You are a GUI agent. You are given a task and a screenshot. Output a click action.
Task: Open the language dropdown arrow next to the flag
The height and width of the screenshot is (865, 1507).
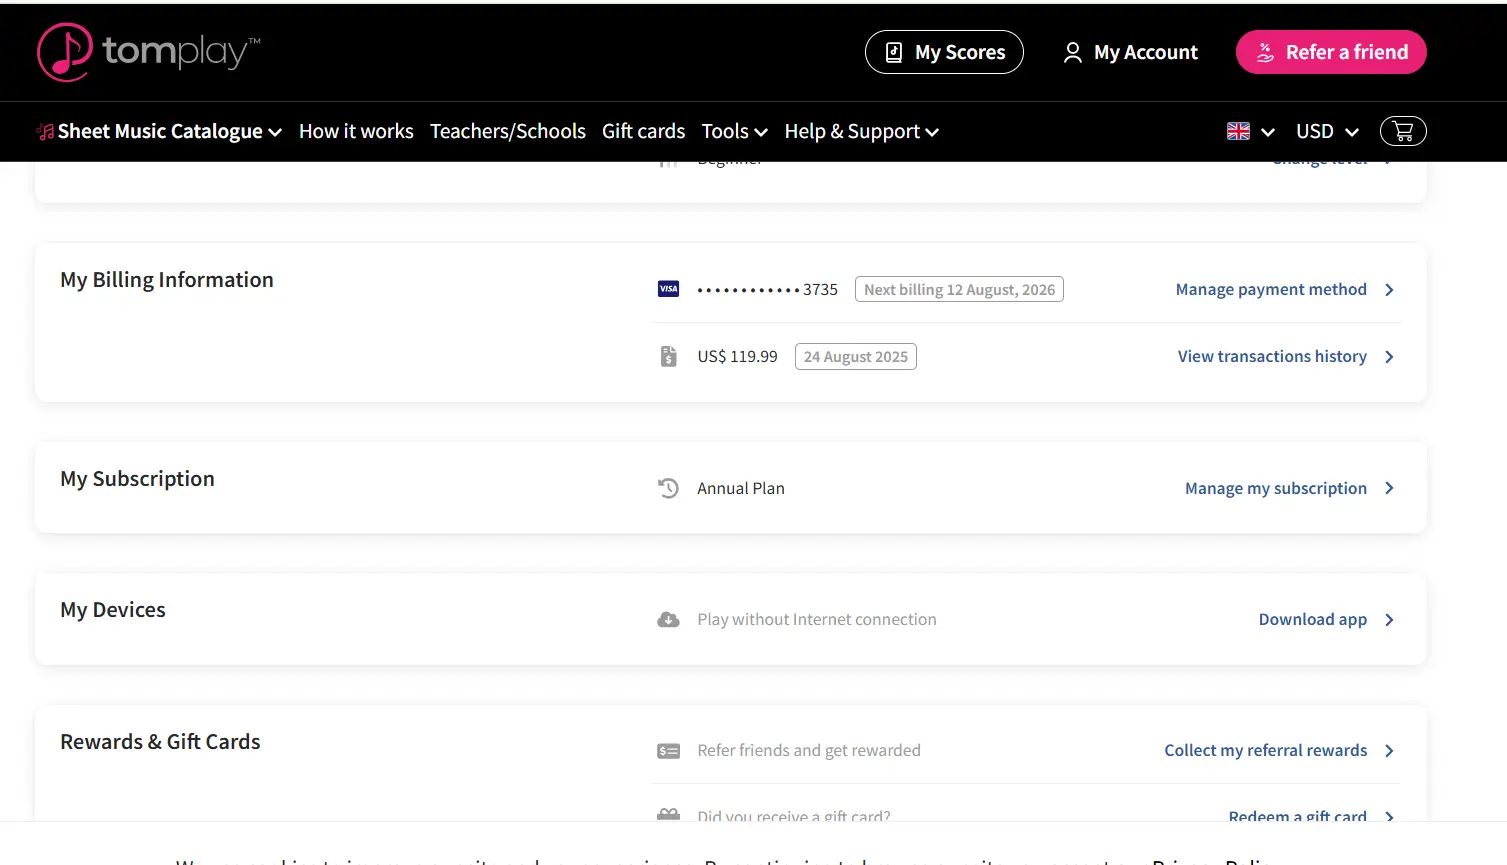click(x=1268, y=132)
